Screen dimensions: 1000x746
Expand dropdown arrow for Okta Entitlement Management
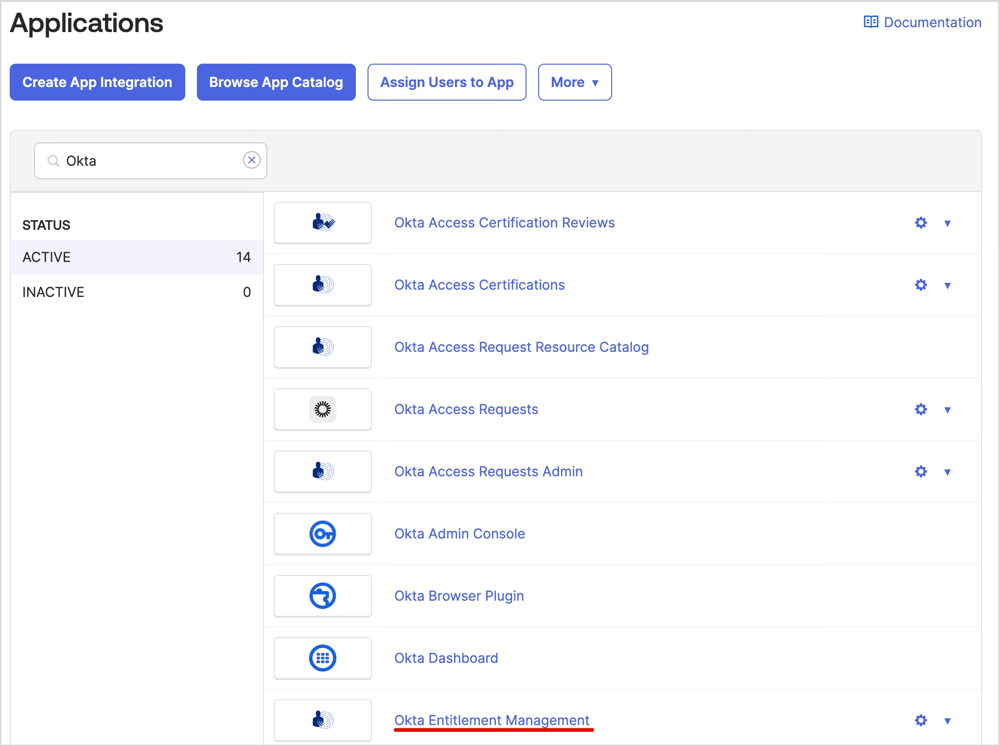(948, 720)
